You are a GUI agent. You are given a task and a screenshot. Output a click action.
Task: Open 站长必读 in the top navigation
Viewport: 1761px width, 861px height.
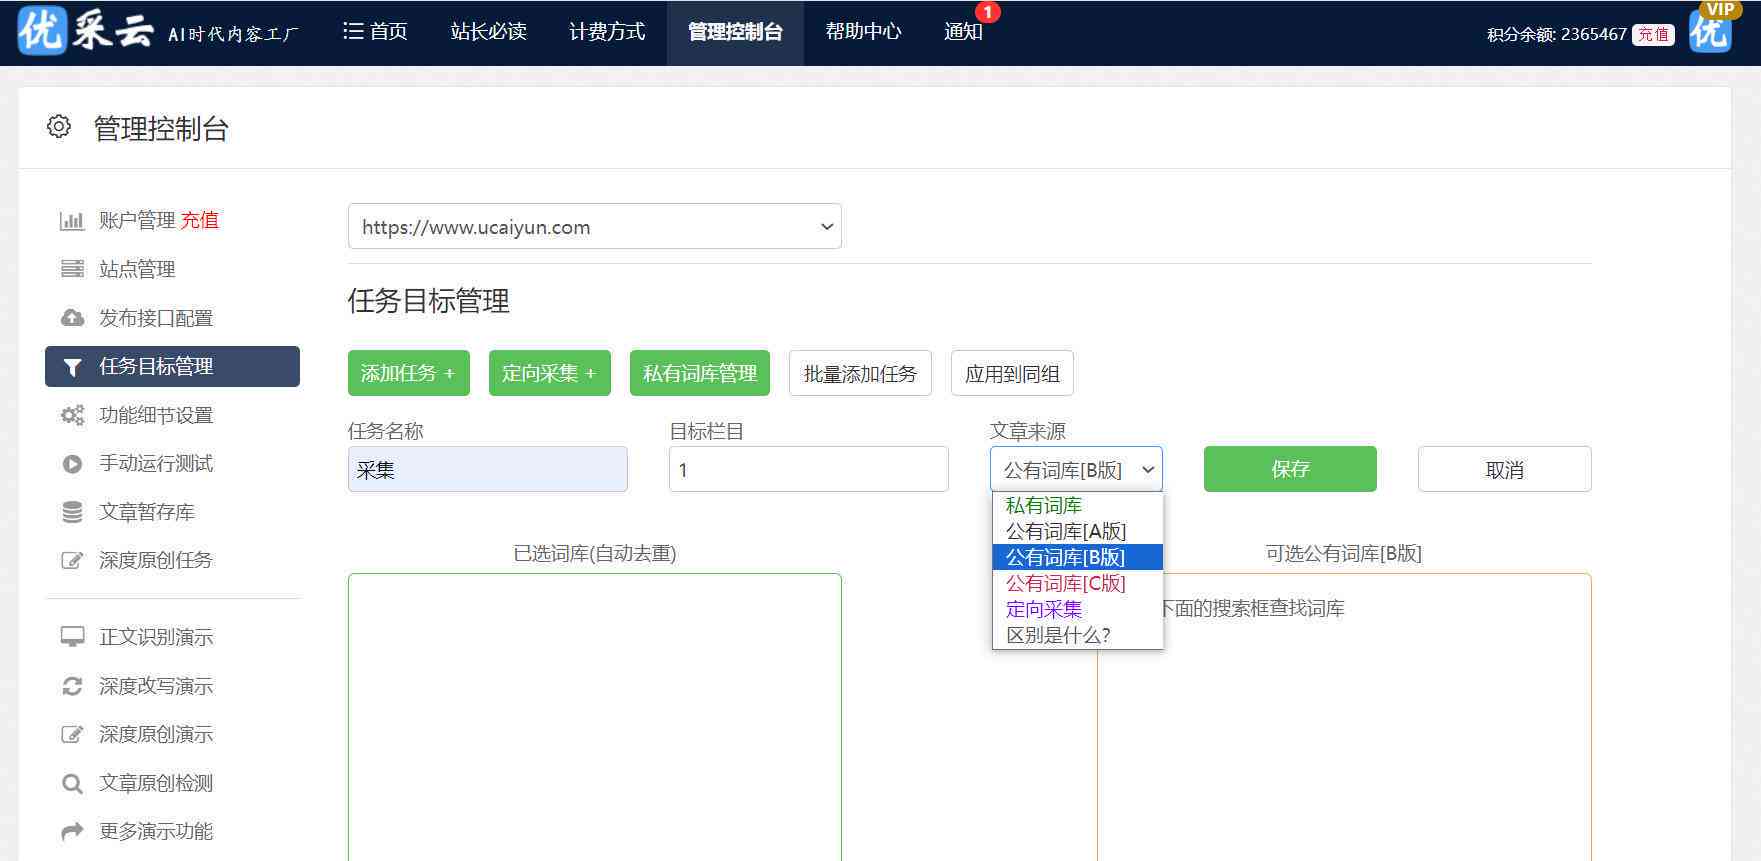(488, 32)
